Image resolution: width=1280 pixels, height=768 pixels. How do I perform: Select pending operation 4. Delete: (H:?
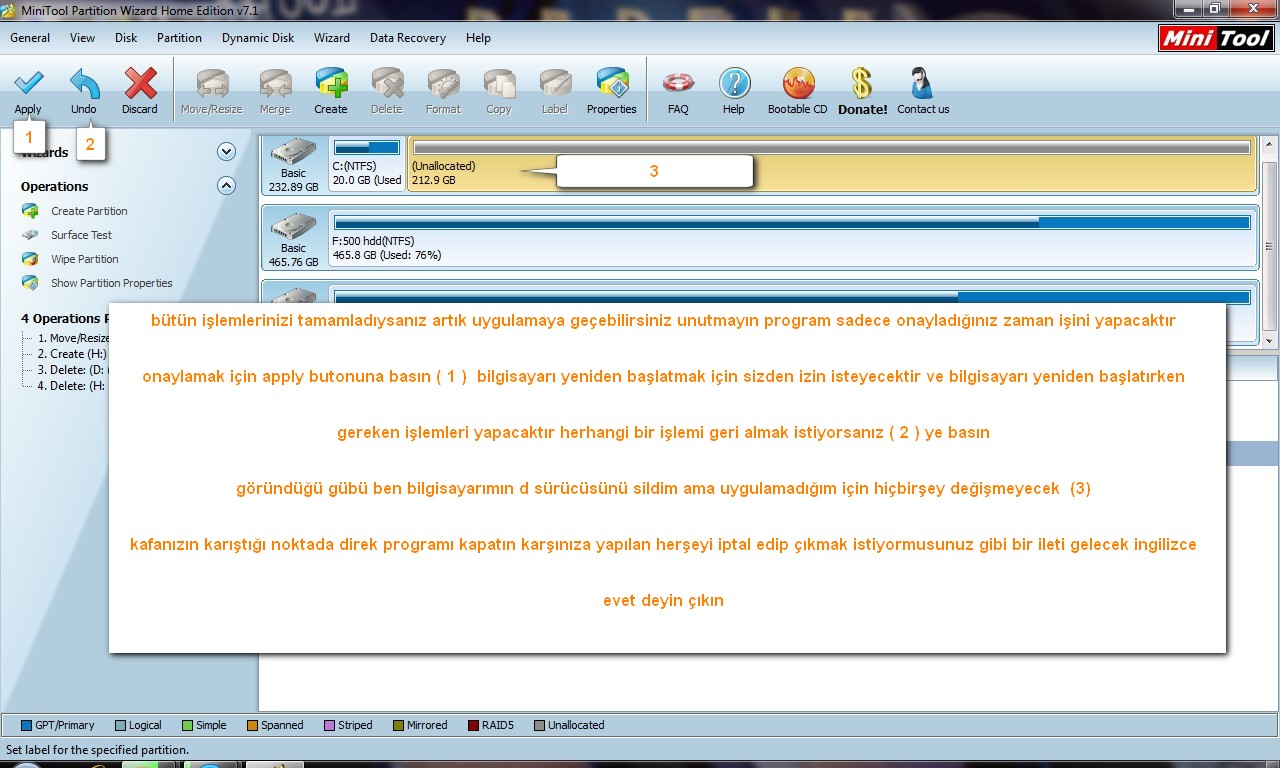(71, 386)
